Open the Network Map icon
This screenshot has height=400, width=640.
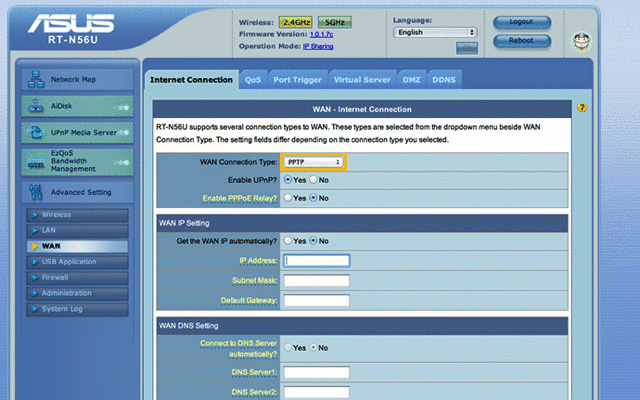coord(33,79)
